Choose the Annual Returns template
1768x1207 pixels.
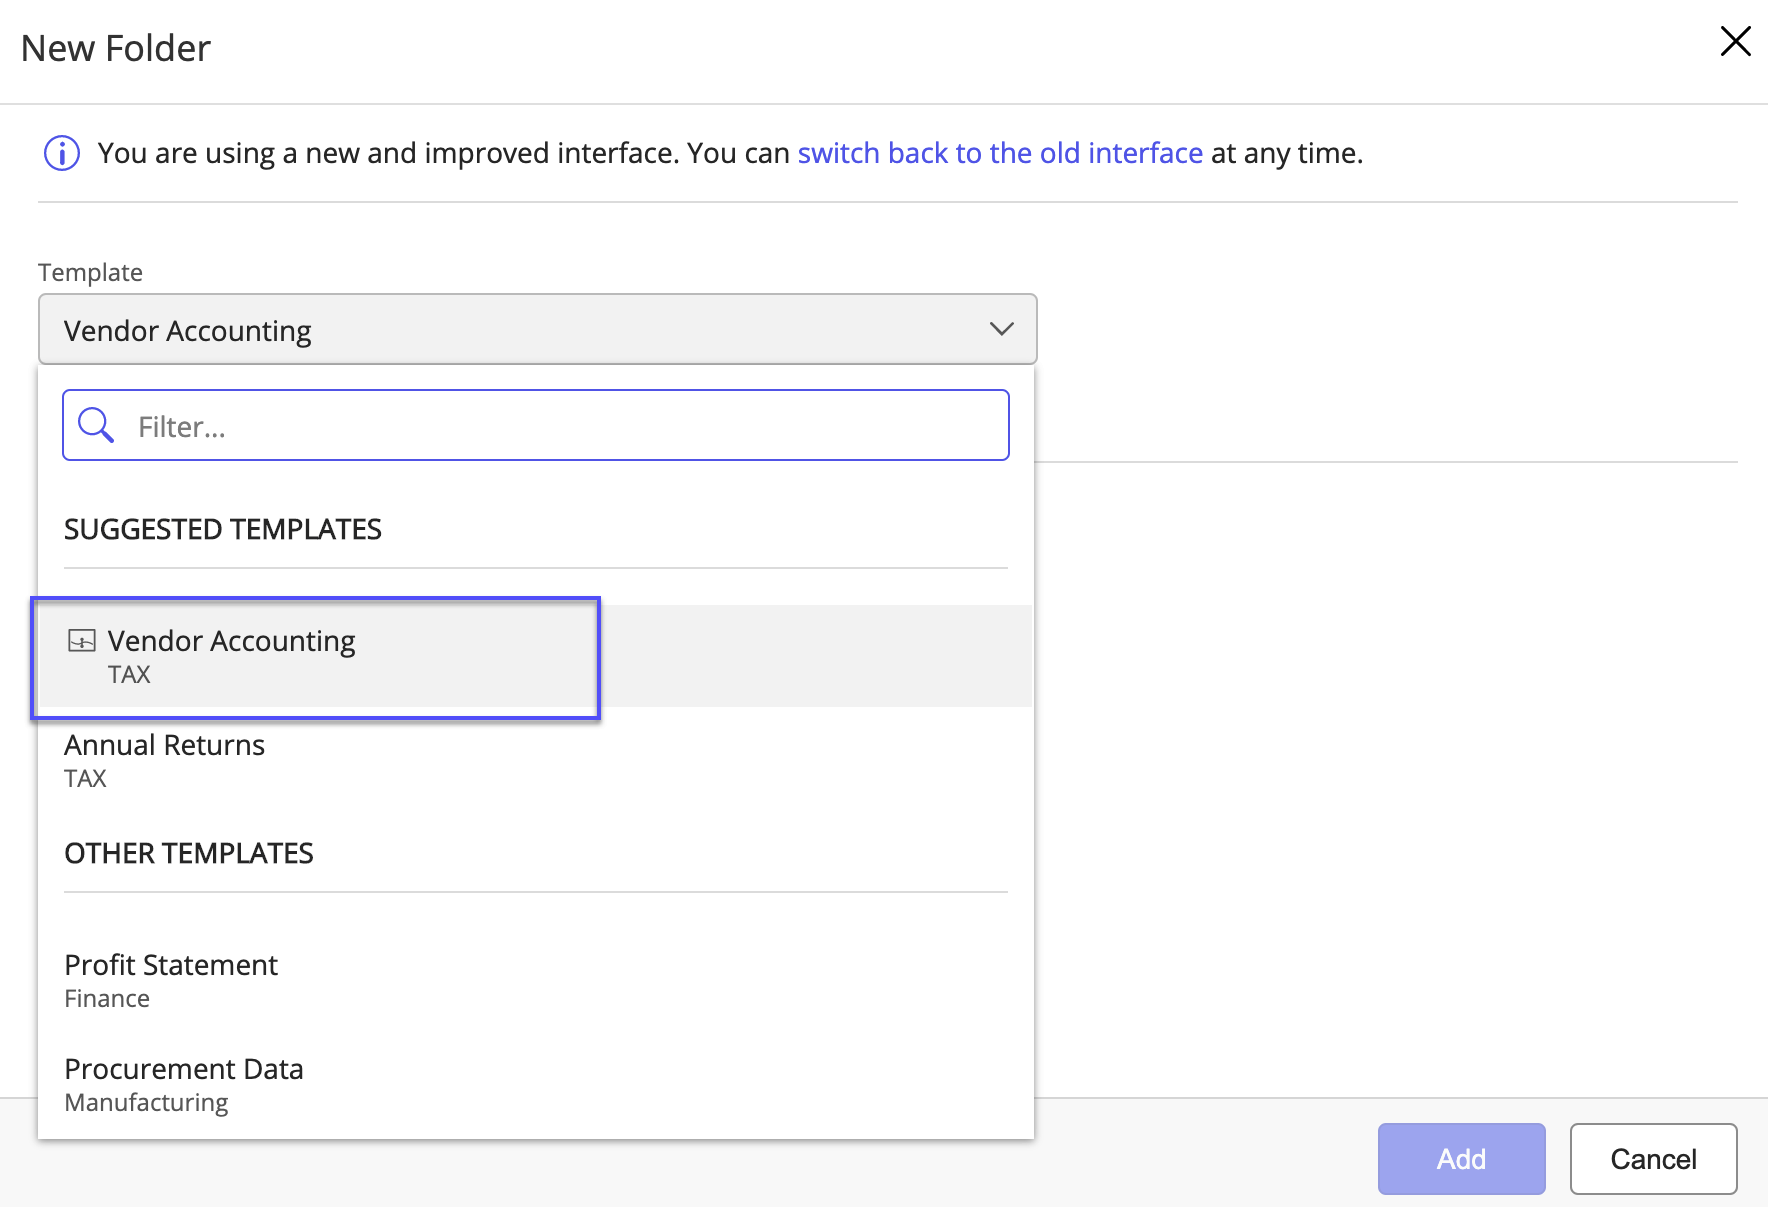[x=165, y=746]
